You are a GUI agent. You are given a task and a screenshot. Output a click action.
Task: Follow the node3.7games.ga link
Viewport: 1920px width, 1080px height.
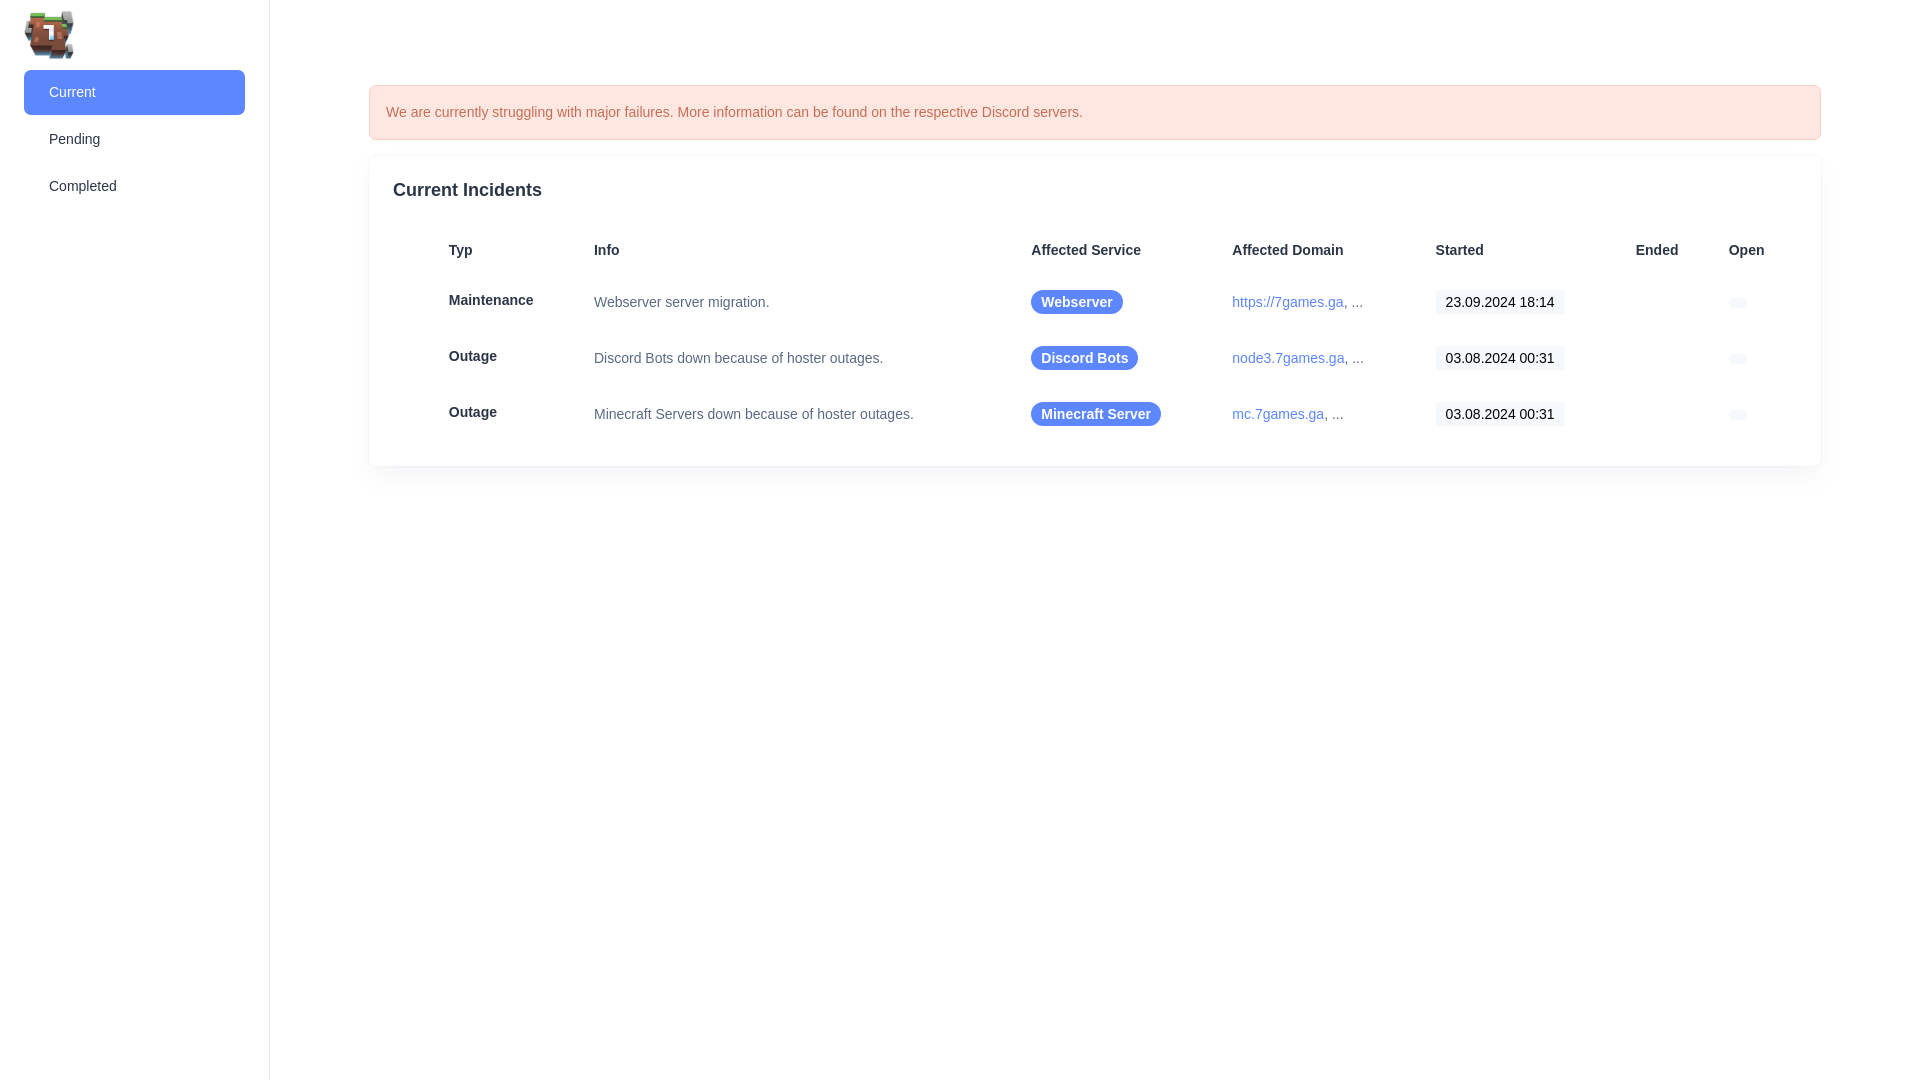pyautogui.click(x=1287, y=358)
